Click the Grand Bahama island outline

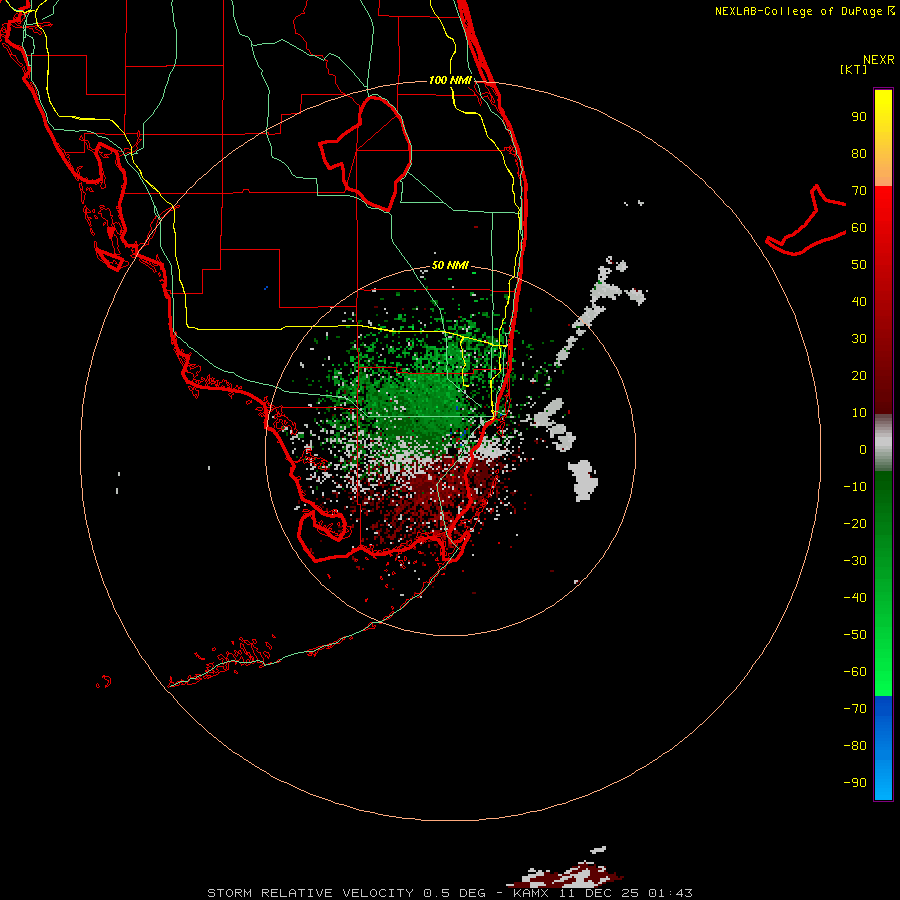[x=806, y=220]
